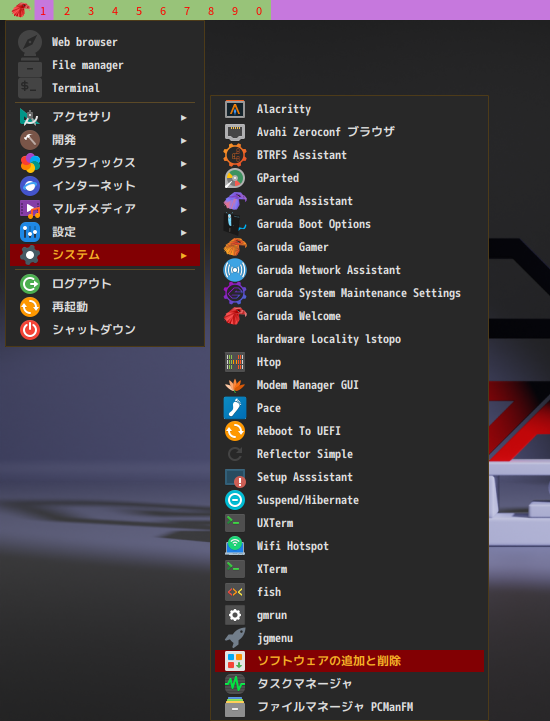Click the シャットダウン red power icon
This screenshot has width=550, height=721.
pos(30,330)
